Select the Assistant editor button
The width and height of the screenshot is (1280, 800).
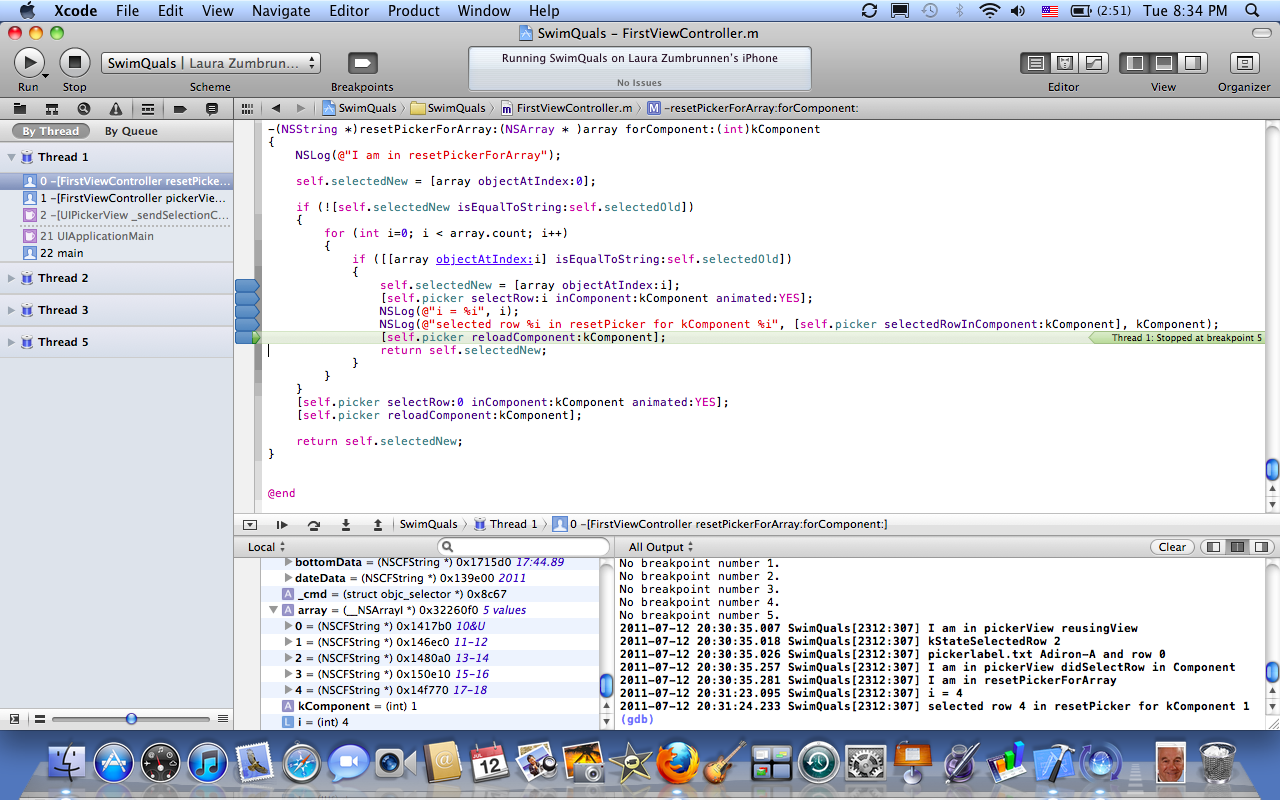point(1065,63)
